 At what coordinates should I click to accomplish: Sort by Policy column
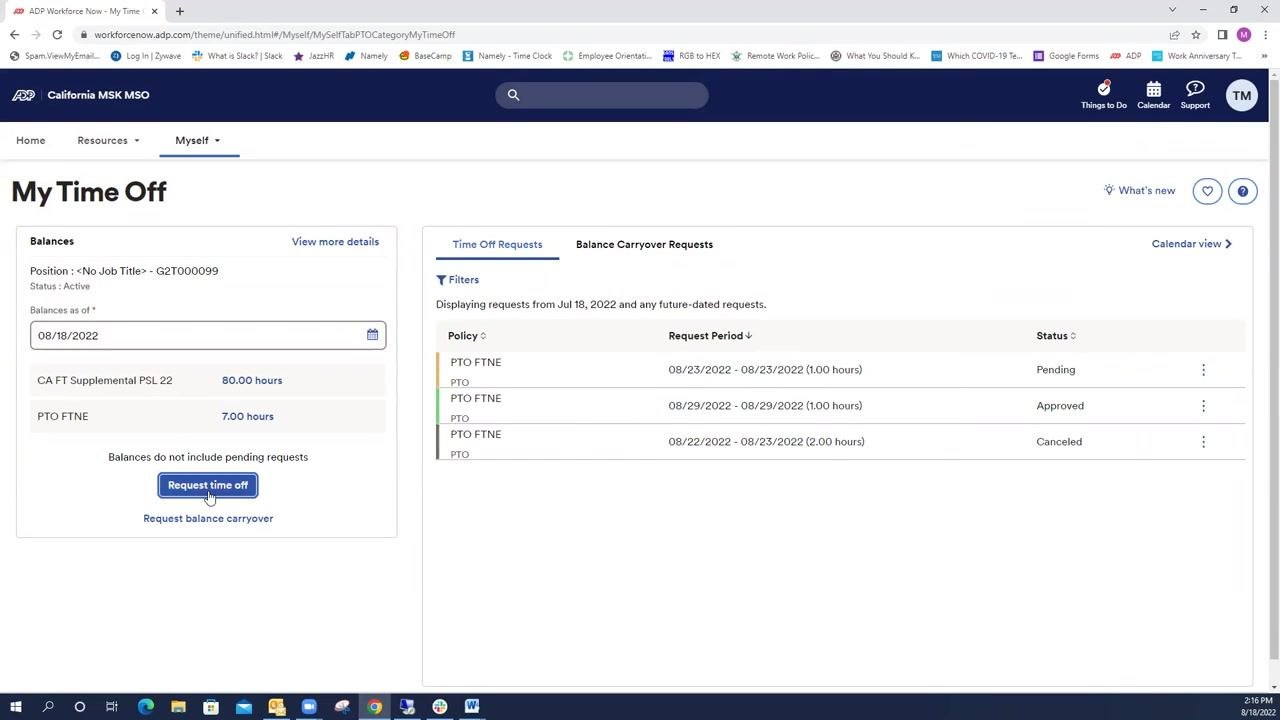[x=466, y=336]
